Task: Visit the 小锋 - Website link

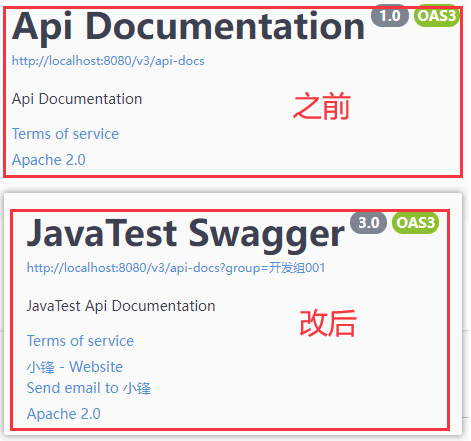Action: [75, 367]
